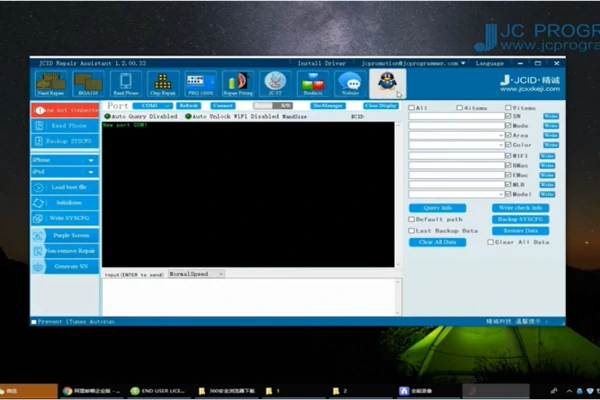The height and width of the screenshot is (400, 600).
Task: Click the blue Clear All Data button
Action: pyautogui.click(x=437, y=242)
